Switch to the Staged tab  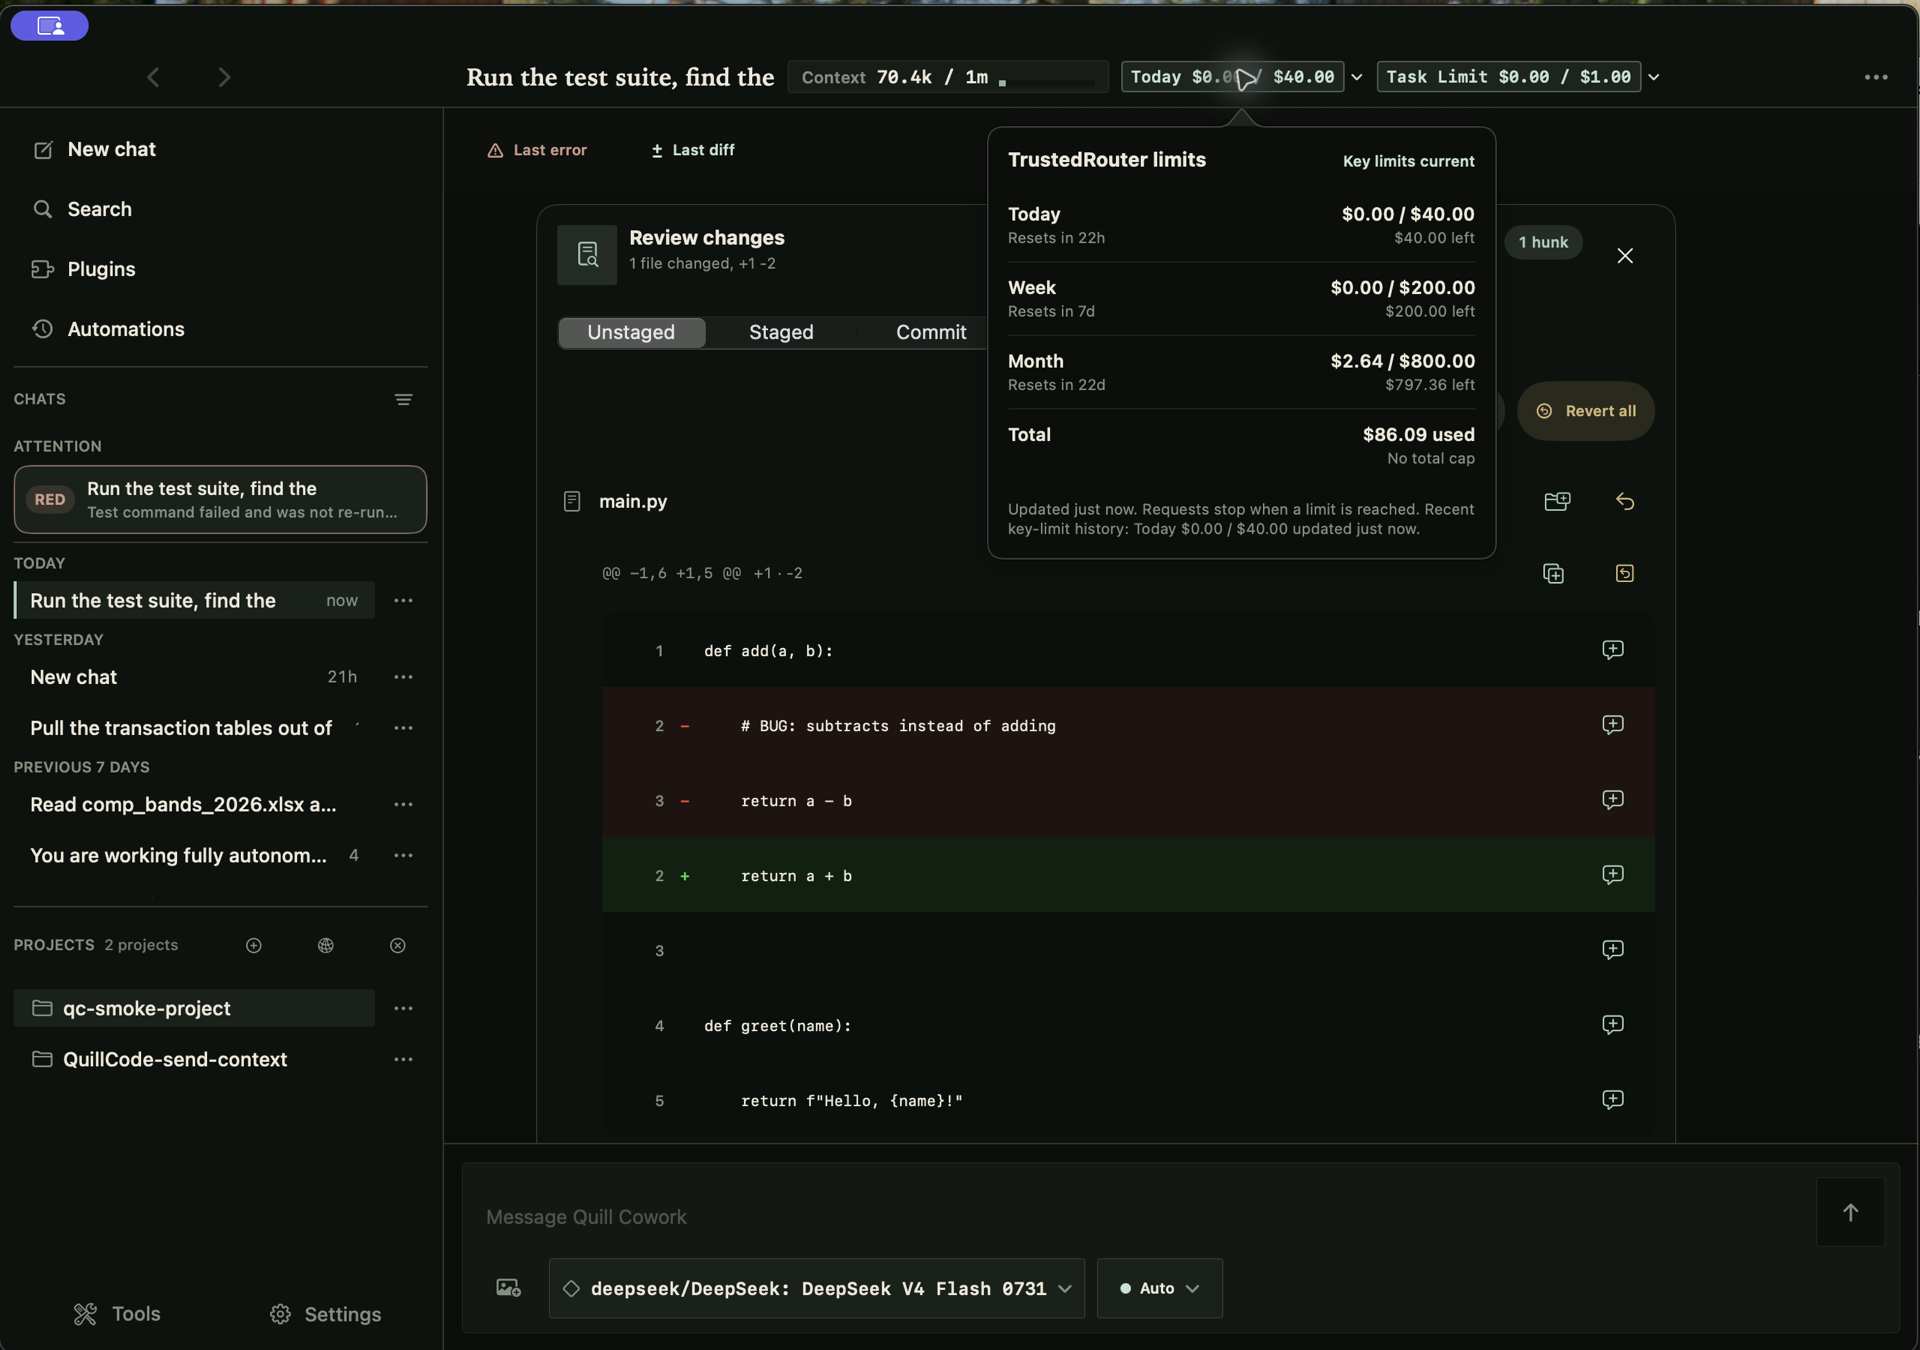[x=781, y=332]
